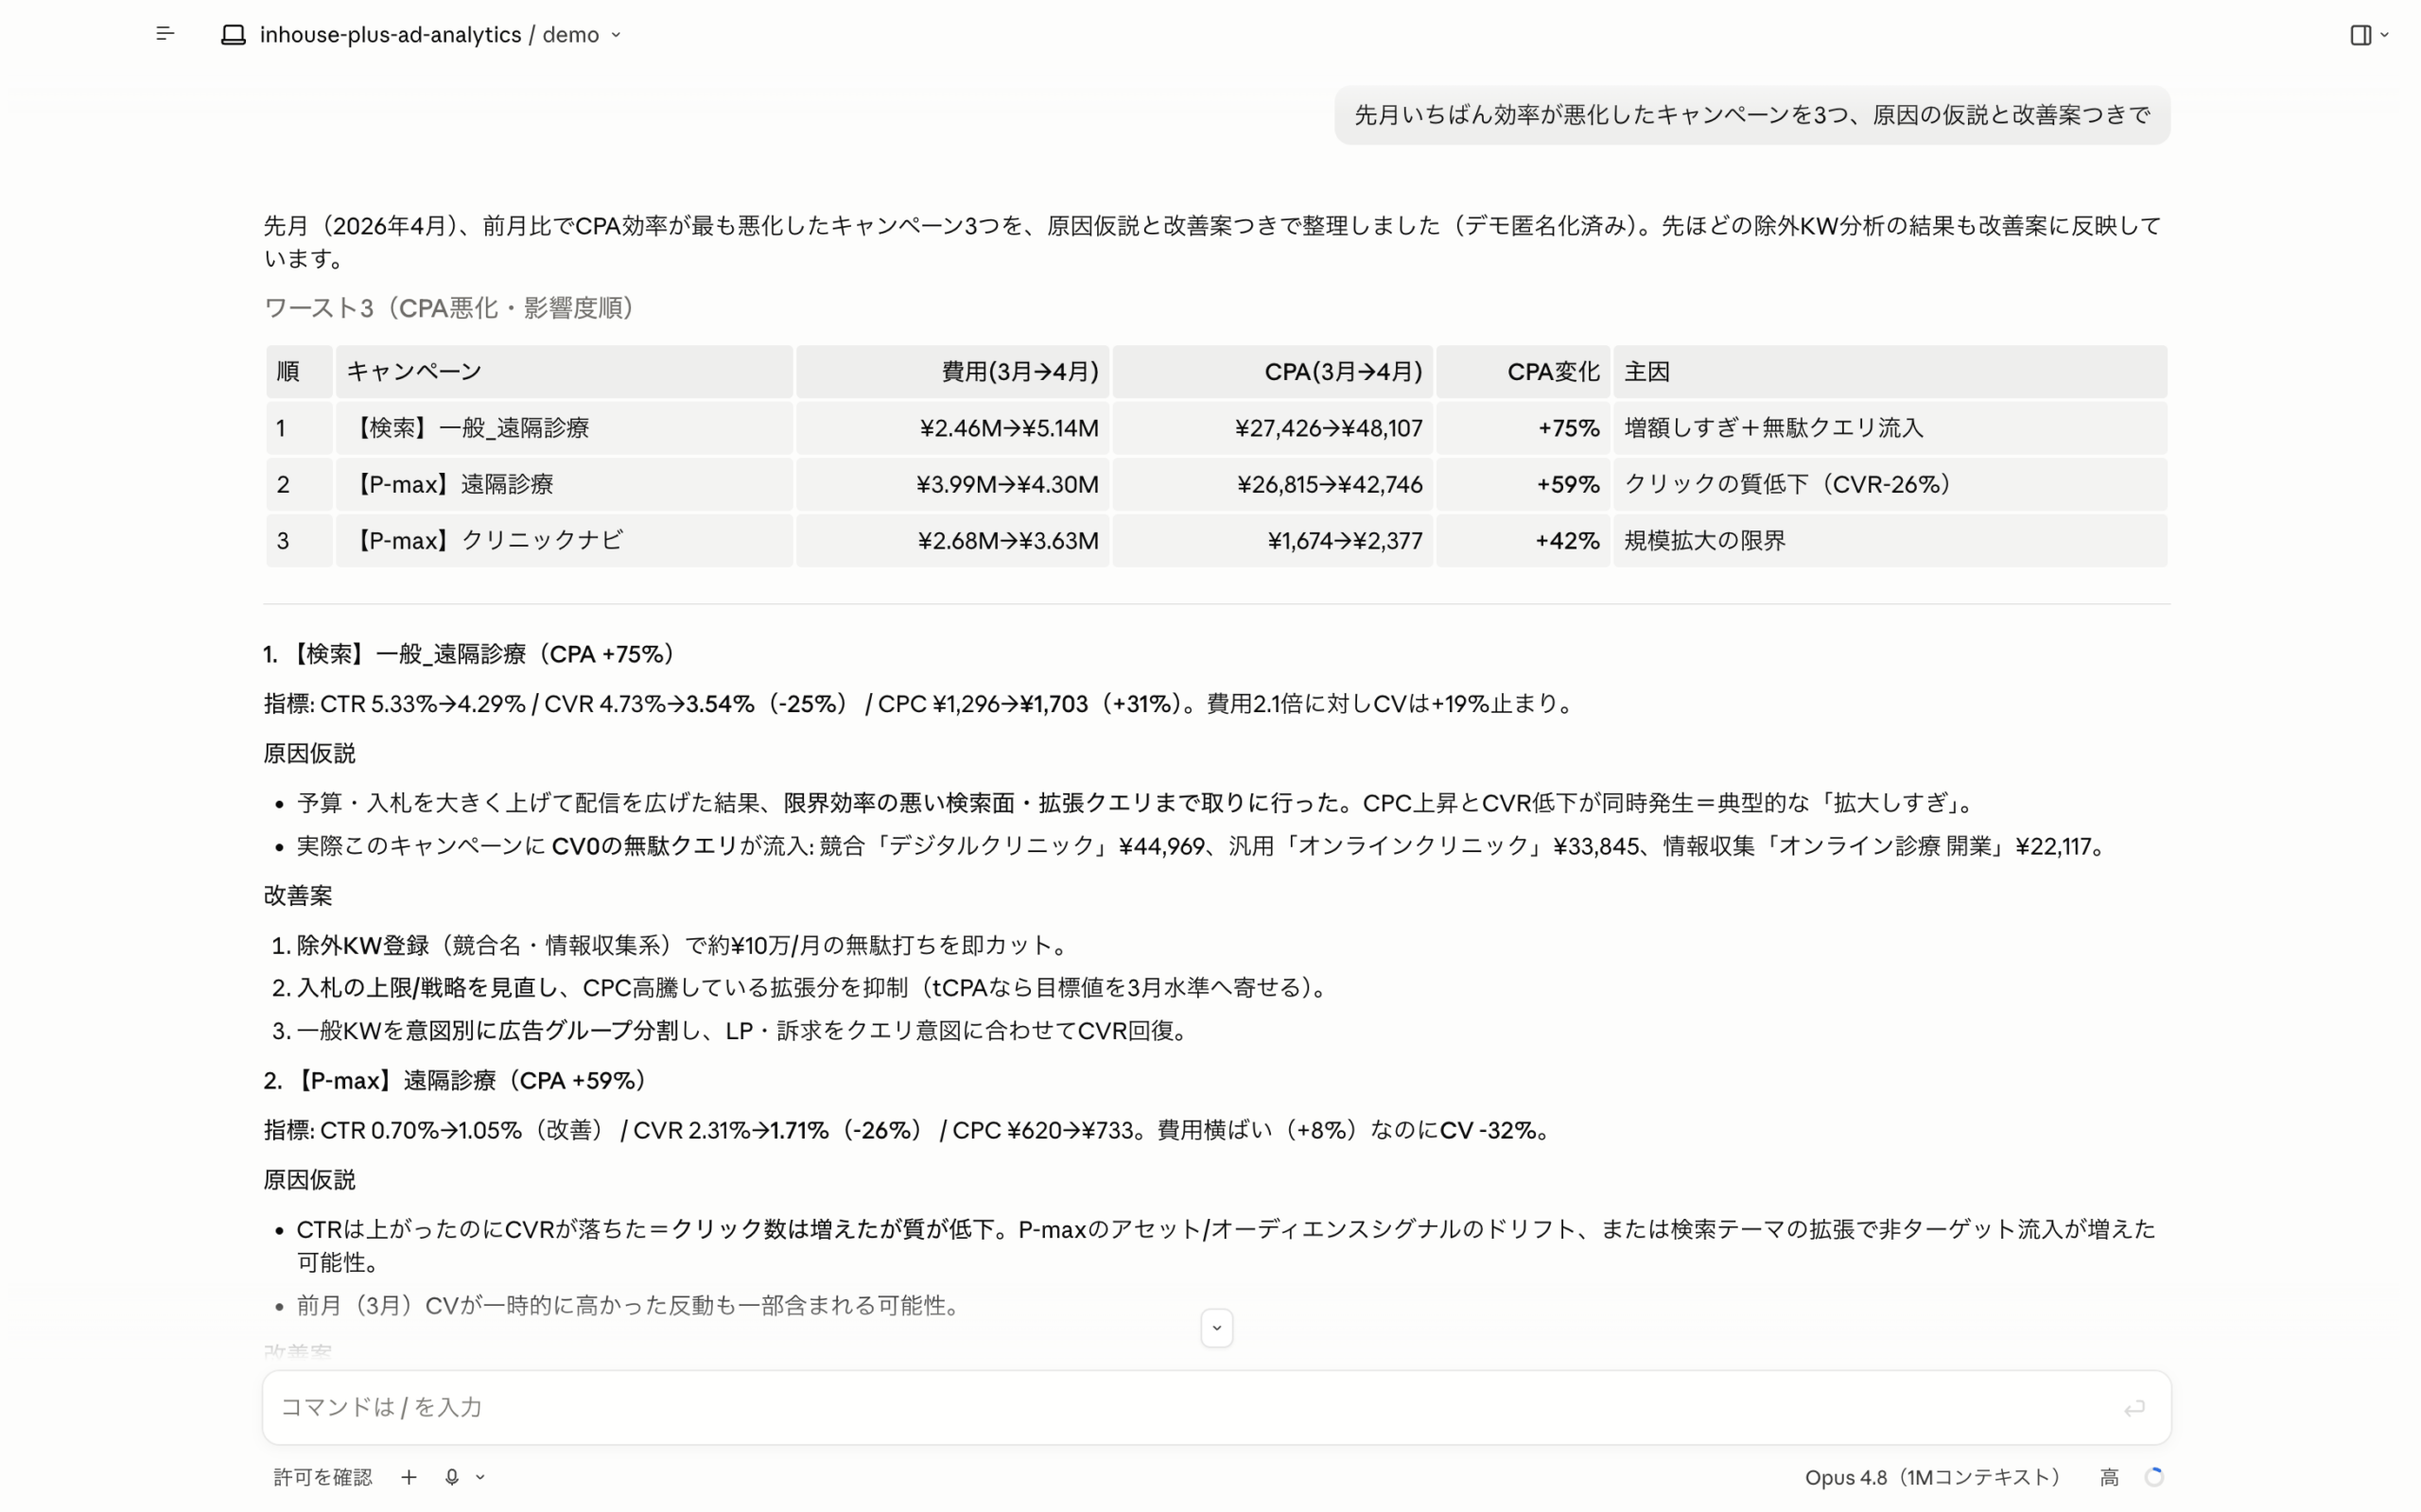The height and width of the screenshot is (1512, 2421).
Task: Click the laptop project icon
Action: pyautogui.click(x=233, y=35)
